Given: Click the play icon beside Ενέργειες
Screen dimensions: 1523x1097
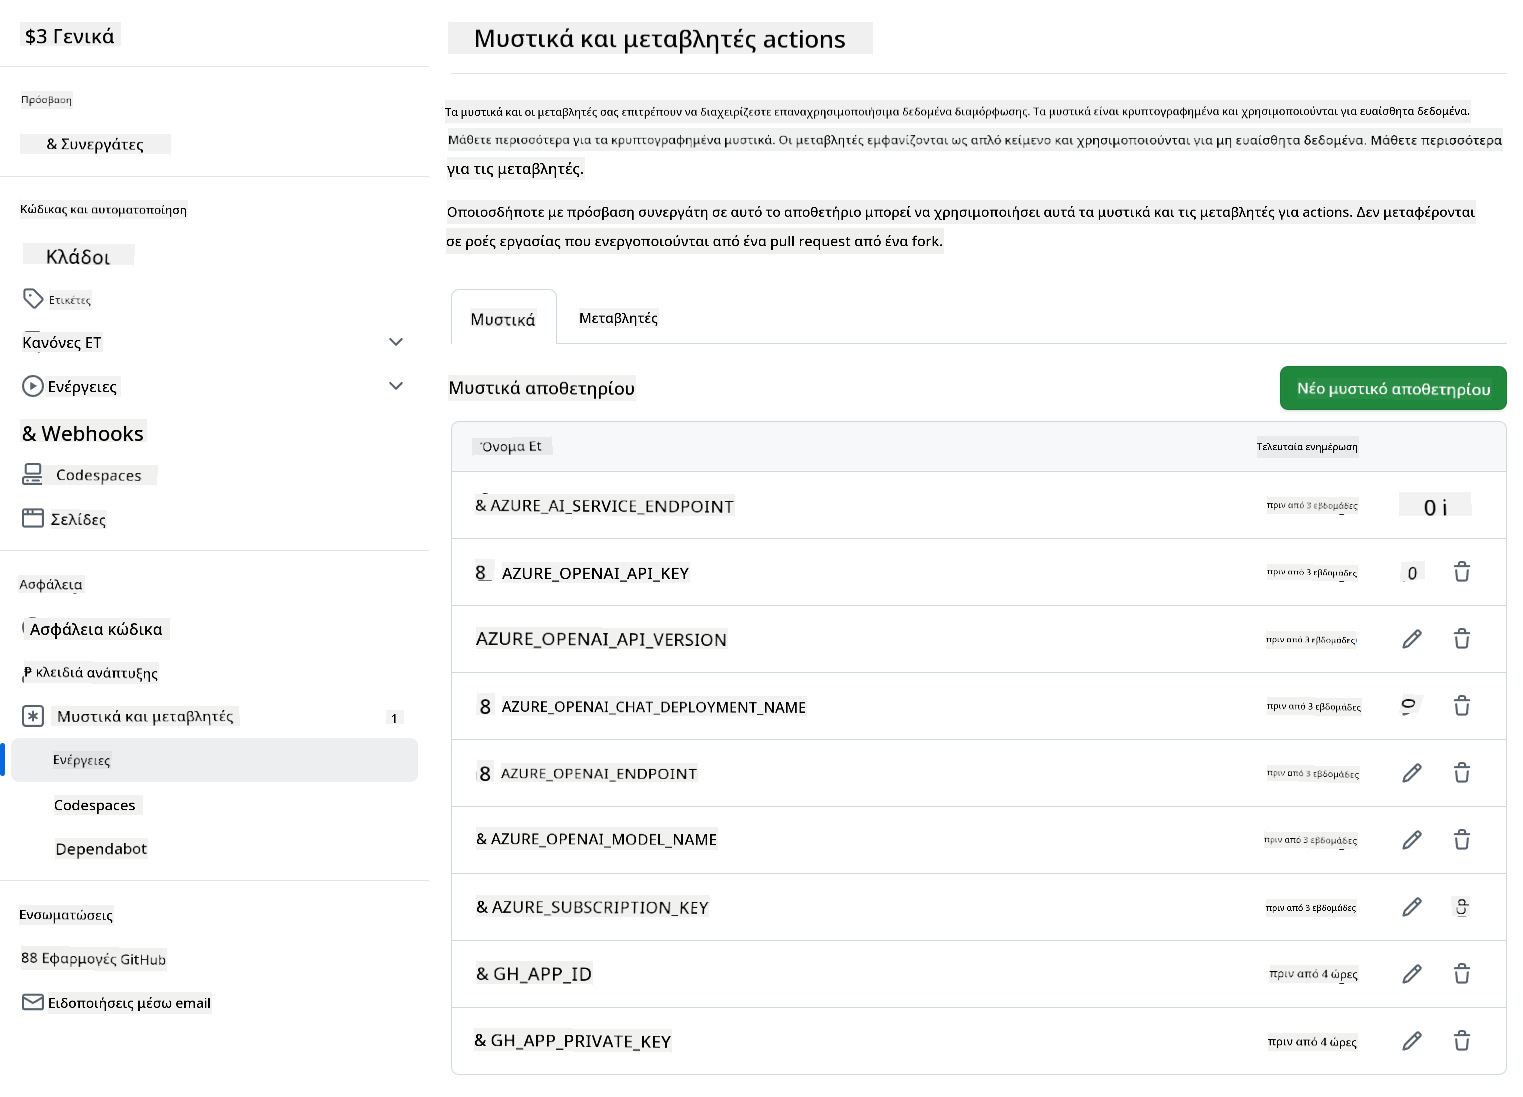Looking at the screenshot, I should tap(33, 386).
